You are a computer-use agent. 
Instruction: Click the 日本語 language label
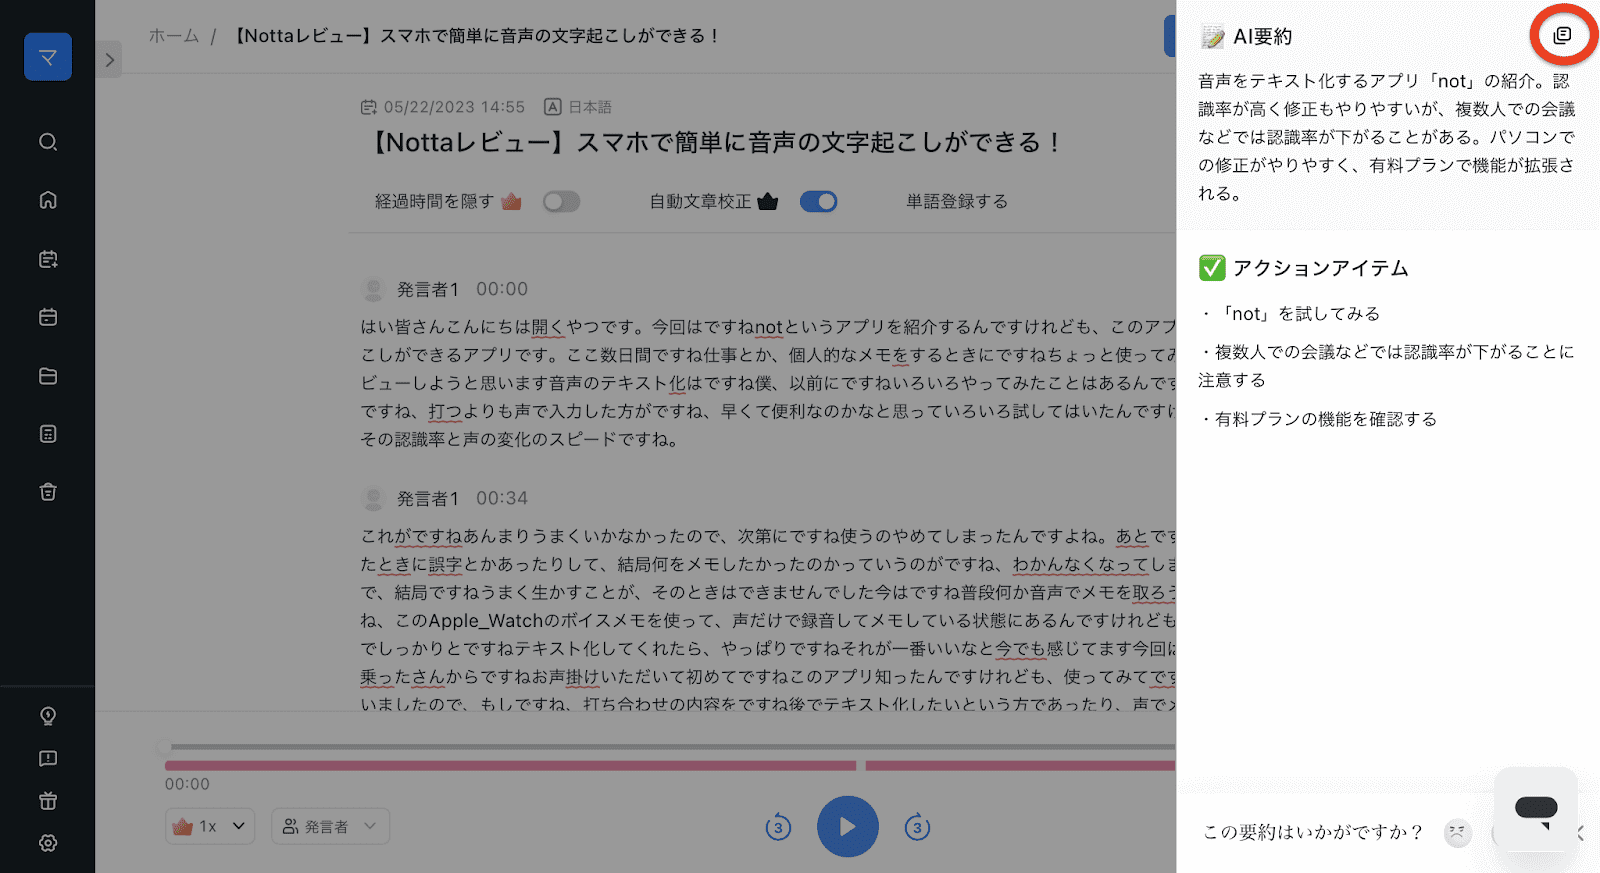(x=590, y=107)
